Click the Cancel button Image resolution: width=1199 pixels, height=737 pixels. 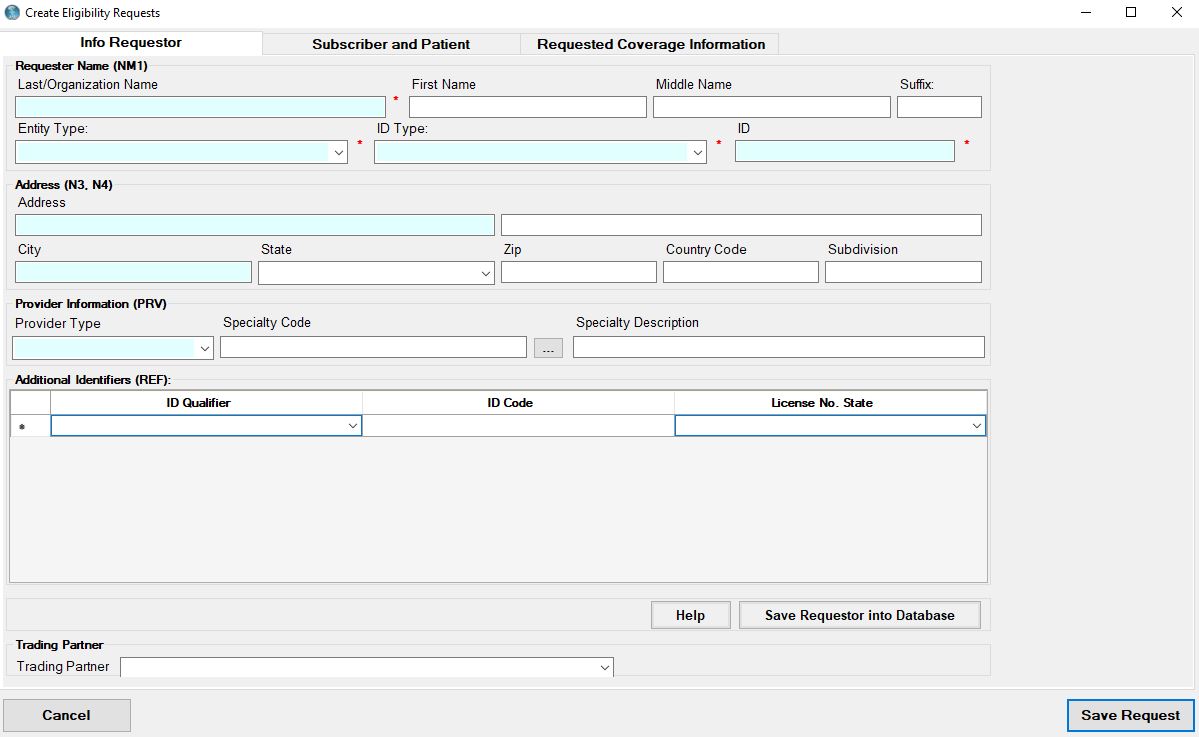[67, 716]
